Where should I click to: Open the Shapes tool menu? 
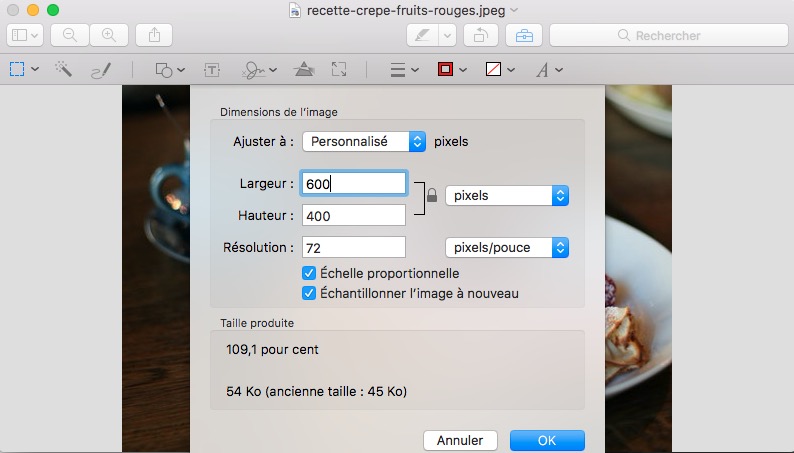tap(169, 69)
